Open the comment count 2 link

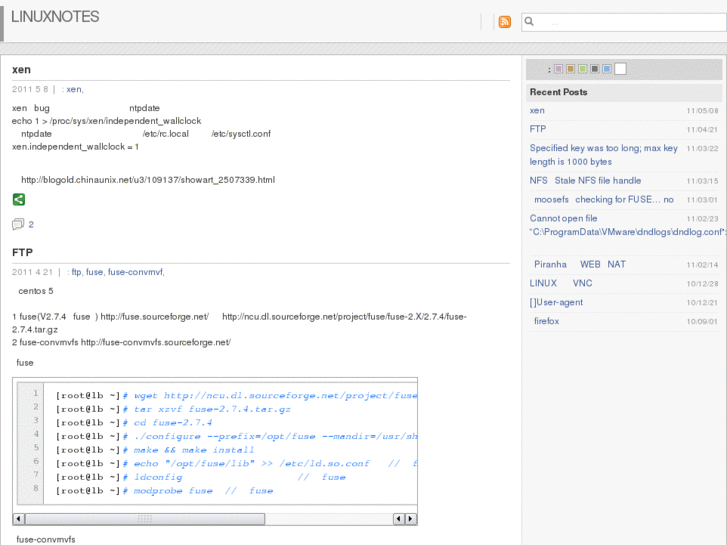coord(31,224)
